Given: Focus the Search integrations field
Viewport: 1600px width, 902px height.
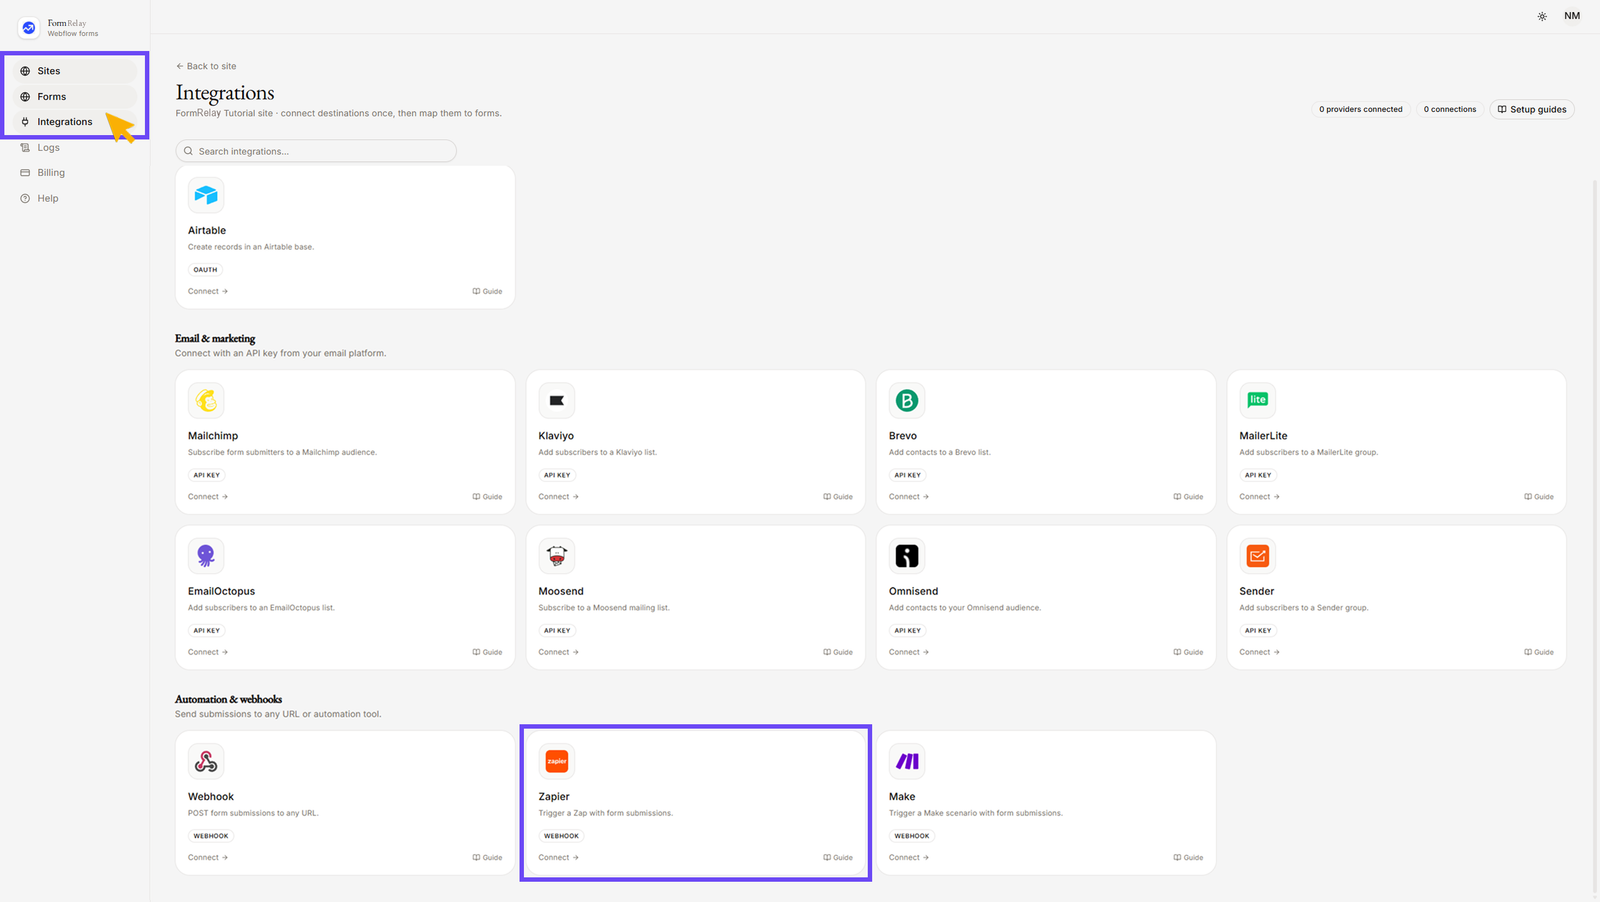Looking at the screenshot, I should coord(316,151).
